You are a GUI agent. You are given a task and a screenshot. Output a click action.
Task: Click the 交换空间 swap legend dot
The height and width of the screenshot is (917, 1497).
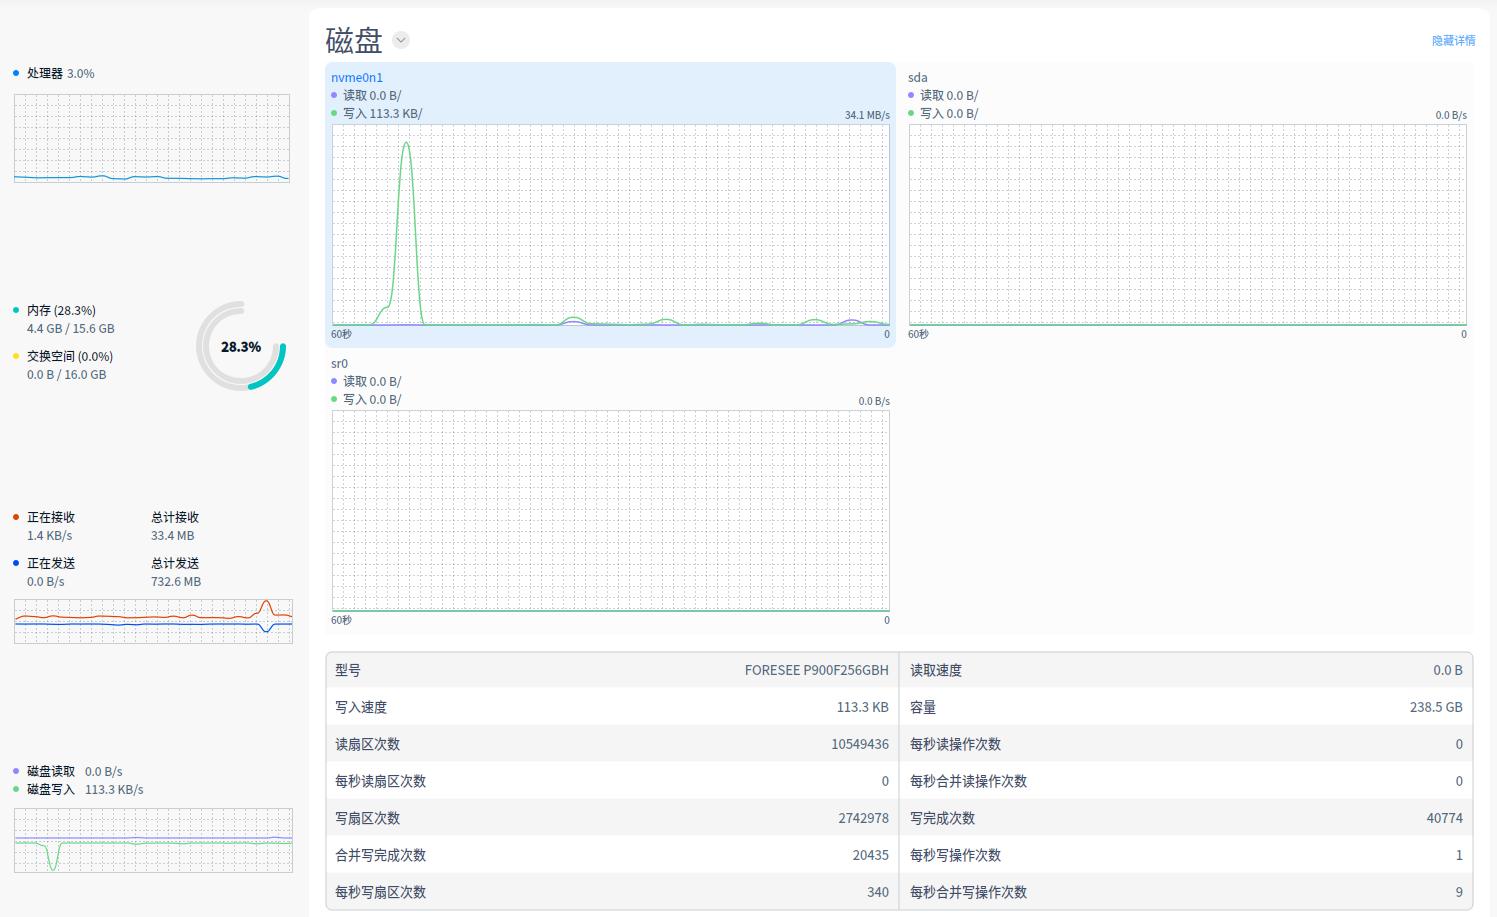point(15,356)
